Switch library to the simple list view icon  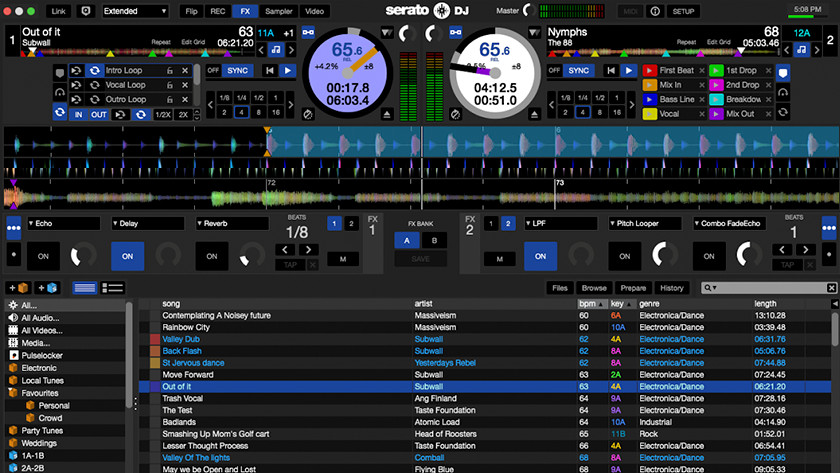coord(85,288)
